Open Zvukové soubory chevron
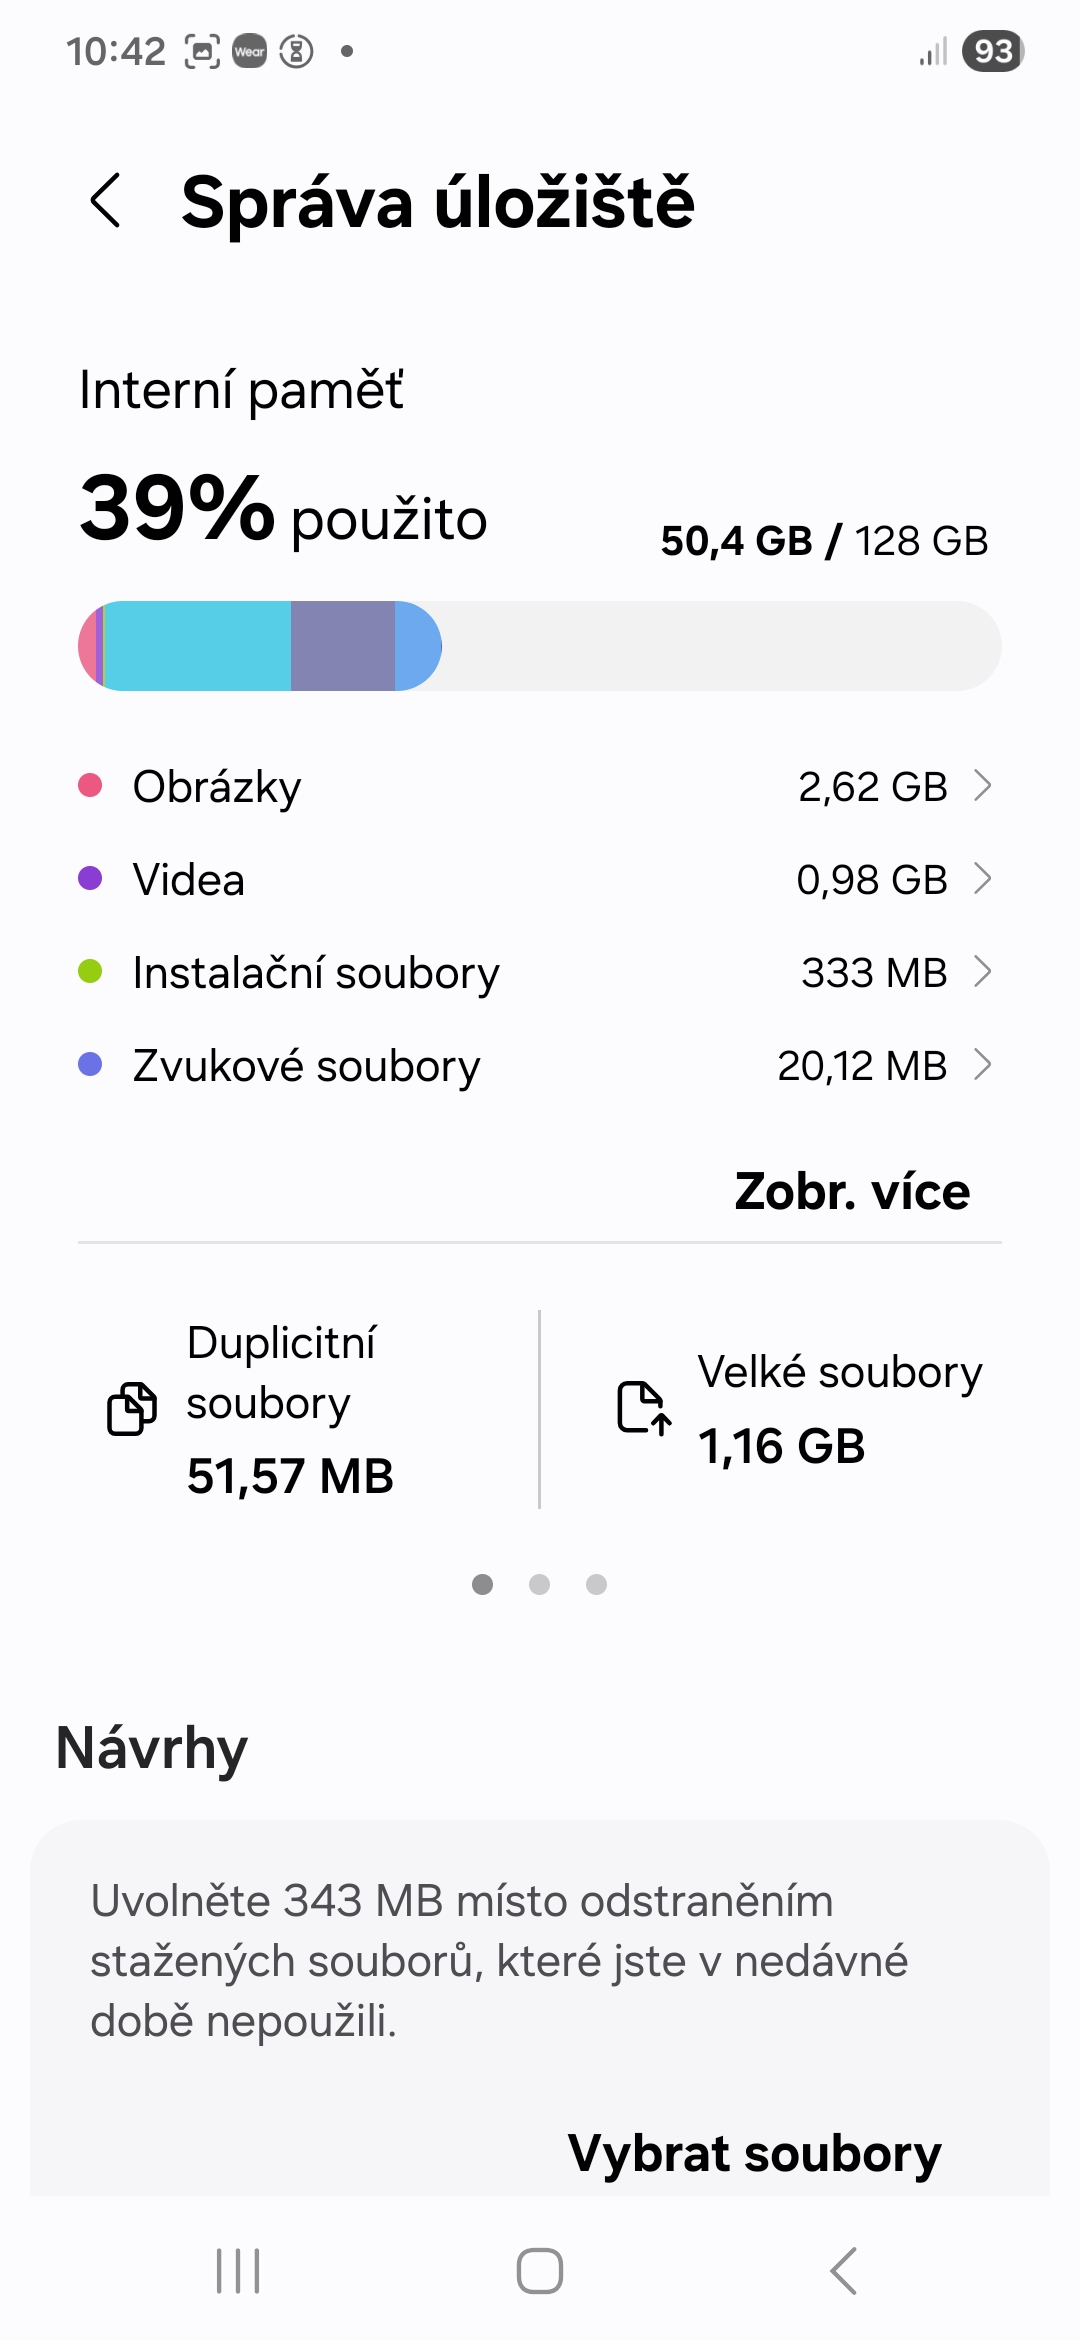Image resolution: width=1080 pixels, height=2340 pixels. pos(983,1065)
